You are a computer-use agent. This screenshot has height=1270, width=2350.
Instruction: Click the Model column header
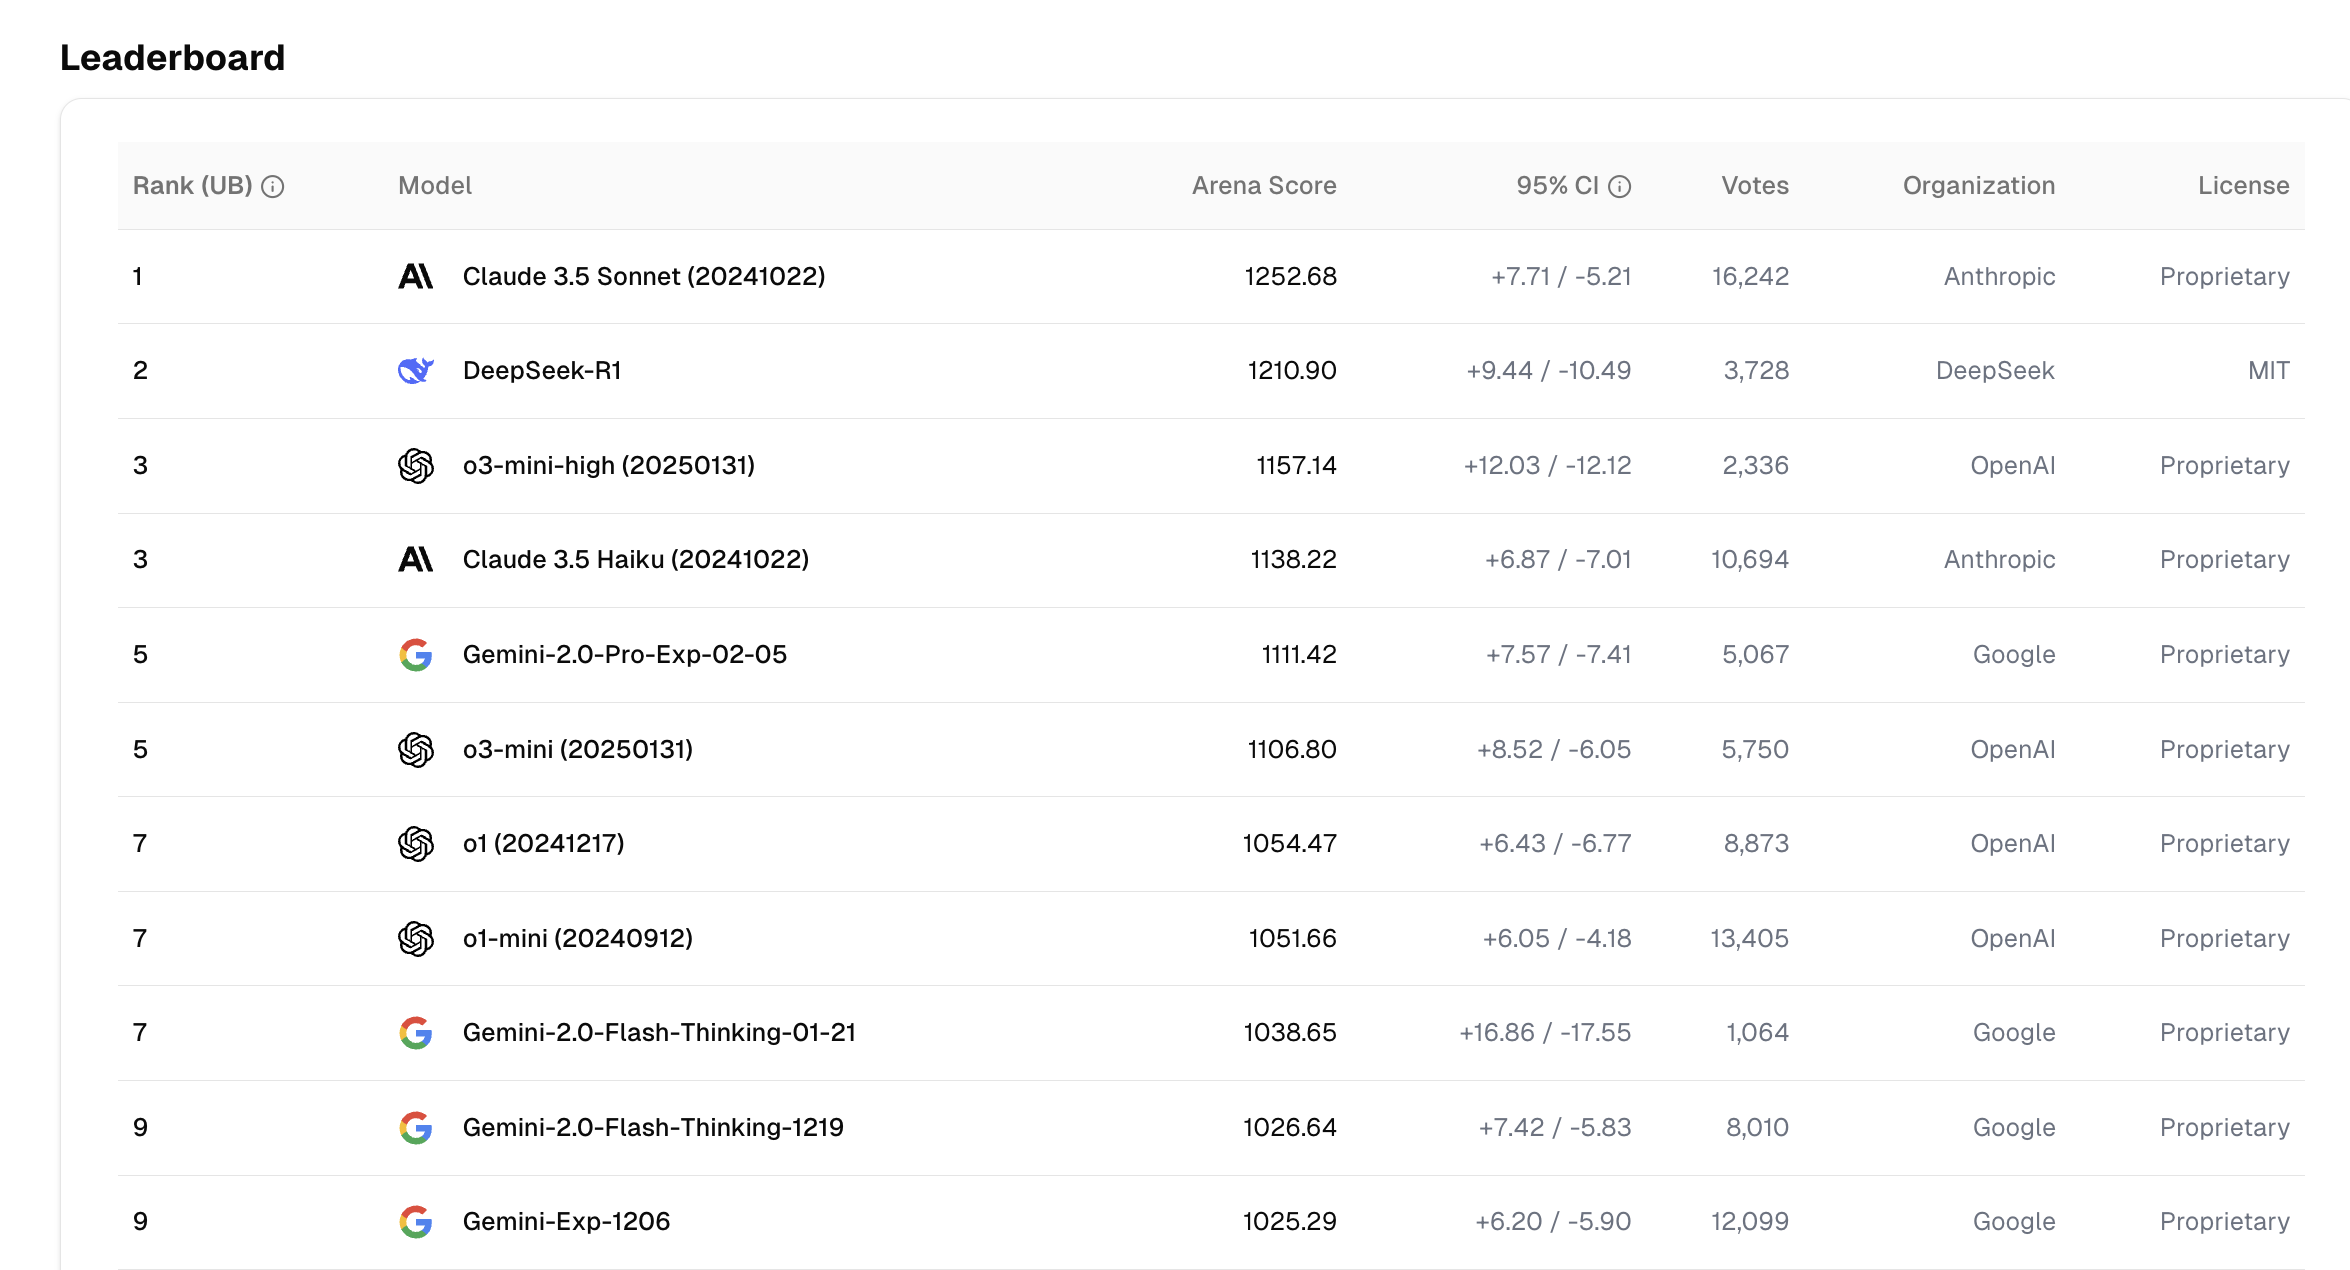pos(435,186)
